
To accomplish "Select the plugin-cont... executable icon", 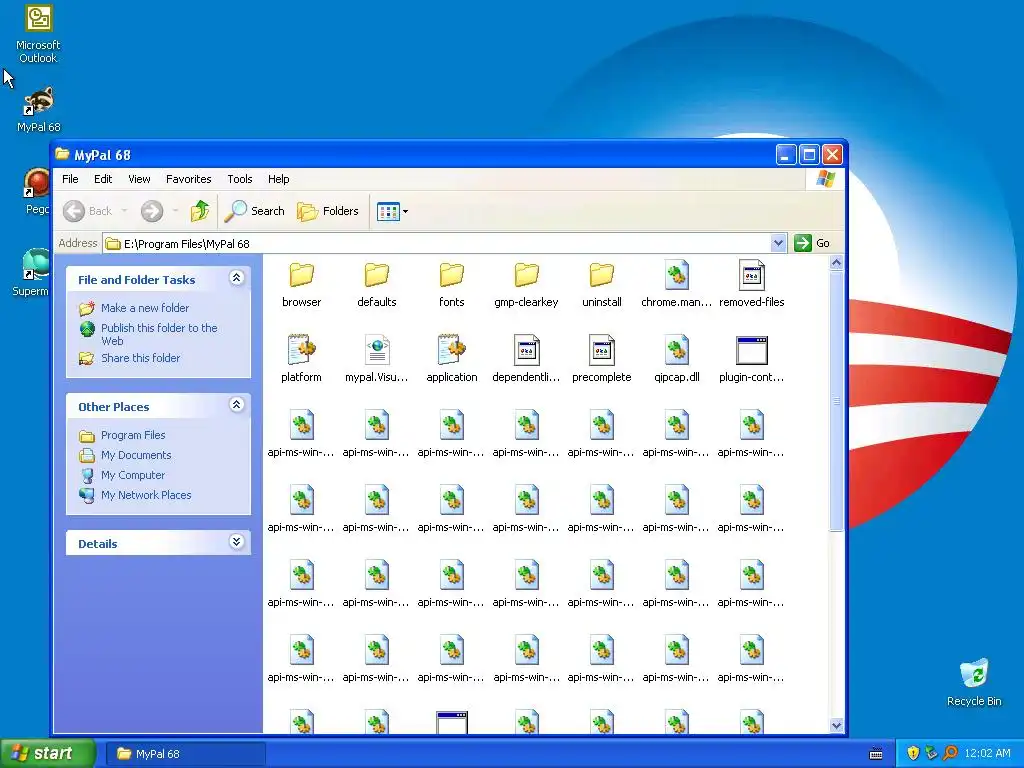I will [x=752, y=351].
